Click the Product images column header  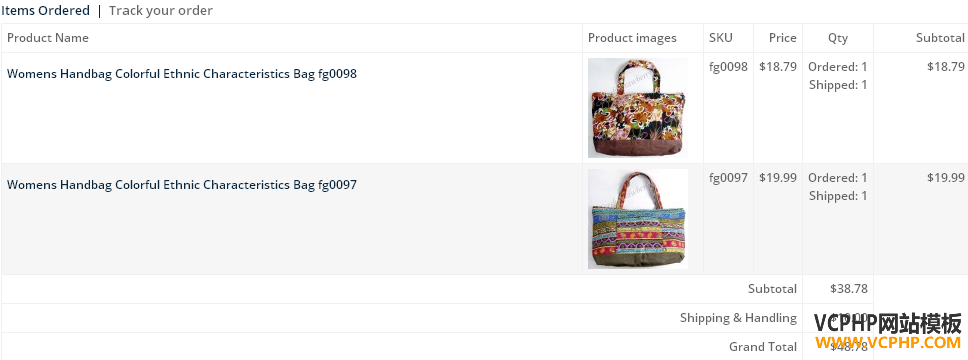coord(632,38)
